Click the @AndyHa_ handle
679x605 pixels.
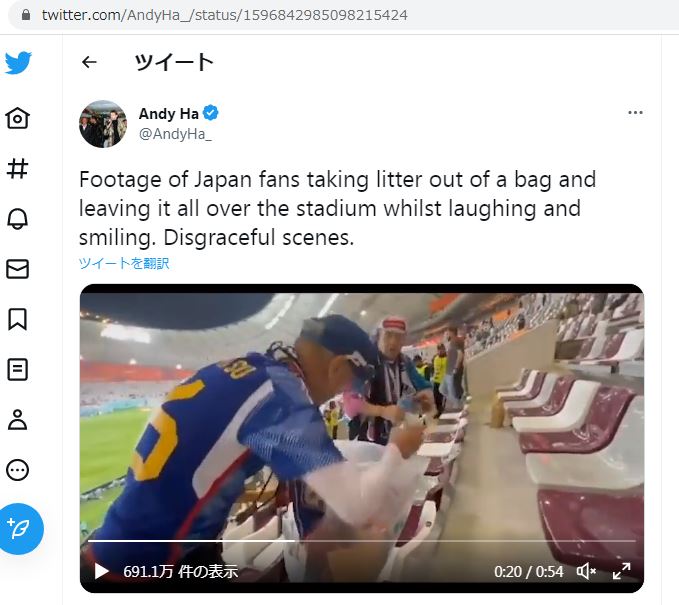pos(175,133)
